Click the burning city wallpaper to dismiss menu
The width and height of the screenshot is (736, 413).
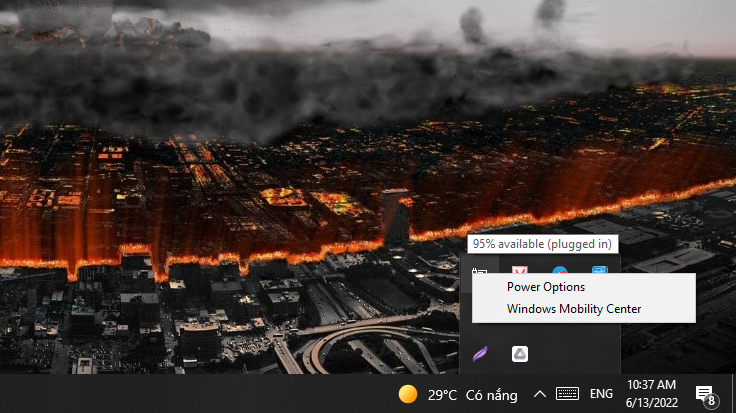(235, 188)
